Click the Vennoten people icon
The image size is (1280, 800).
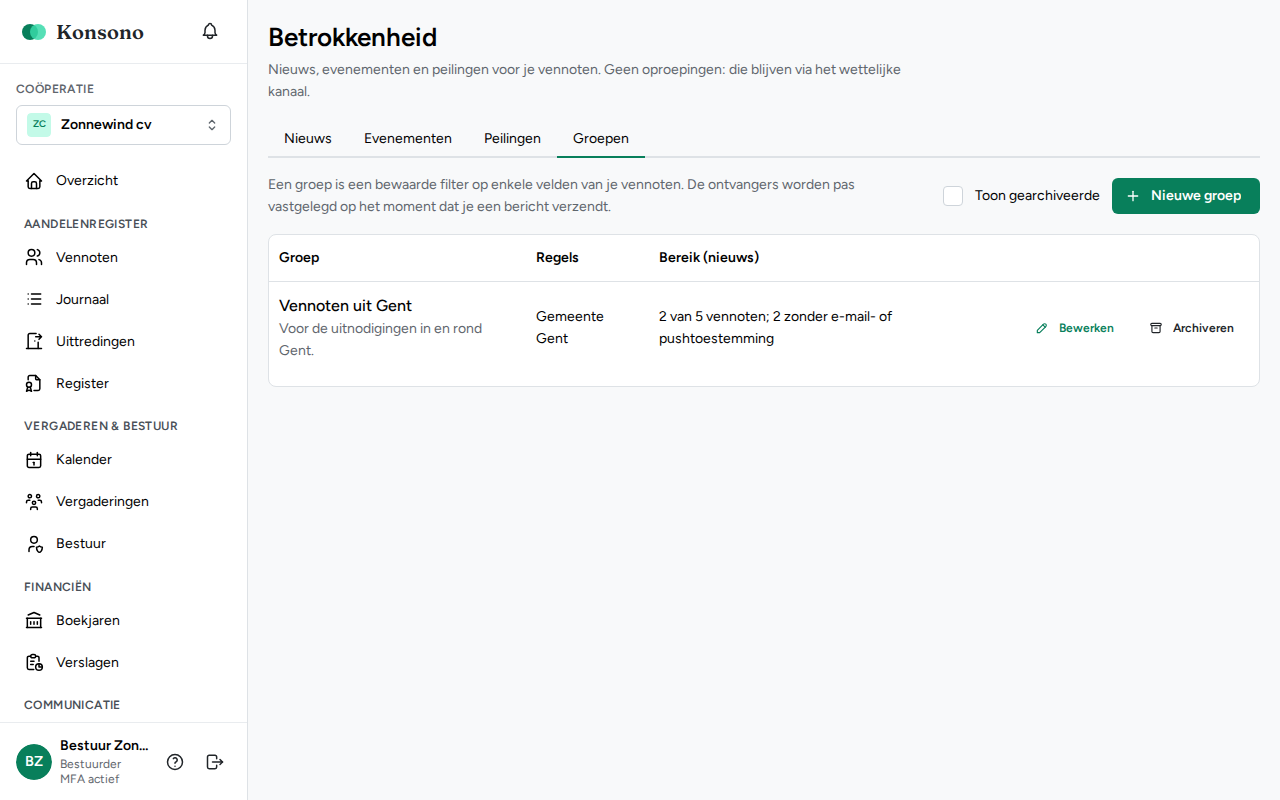(x=34, y=258)
